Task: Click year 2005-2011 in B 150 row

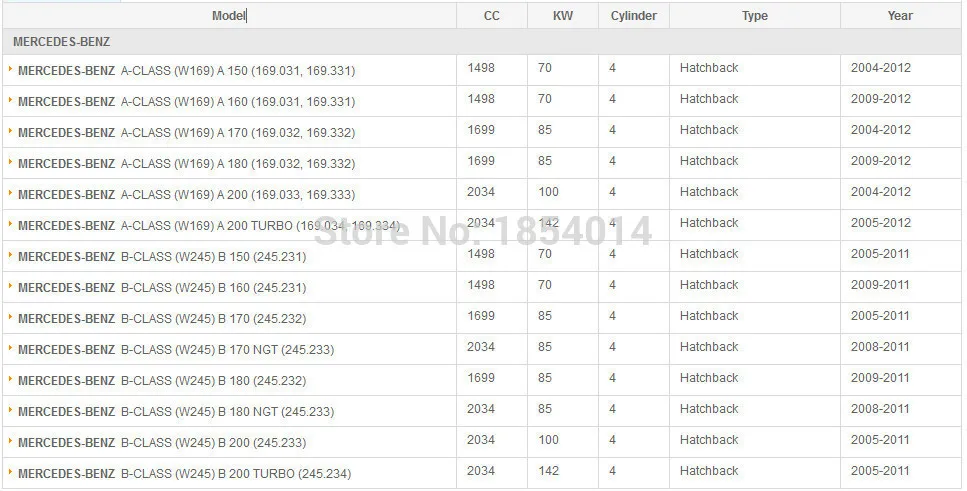Action: click(x=880, y=254)
